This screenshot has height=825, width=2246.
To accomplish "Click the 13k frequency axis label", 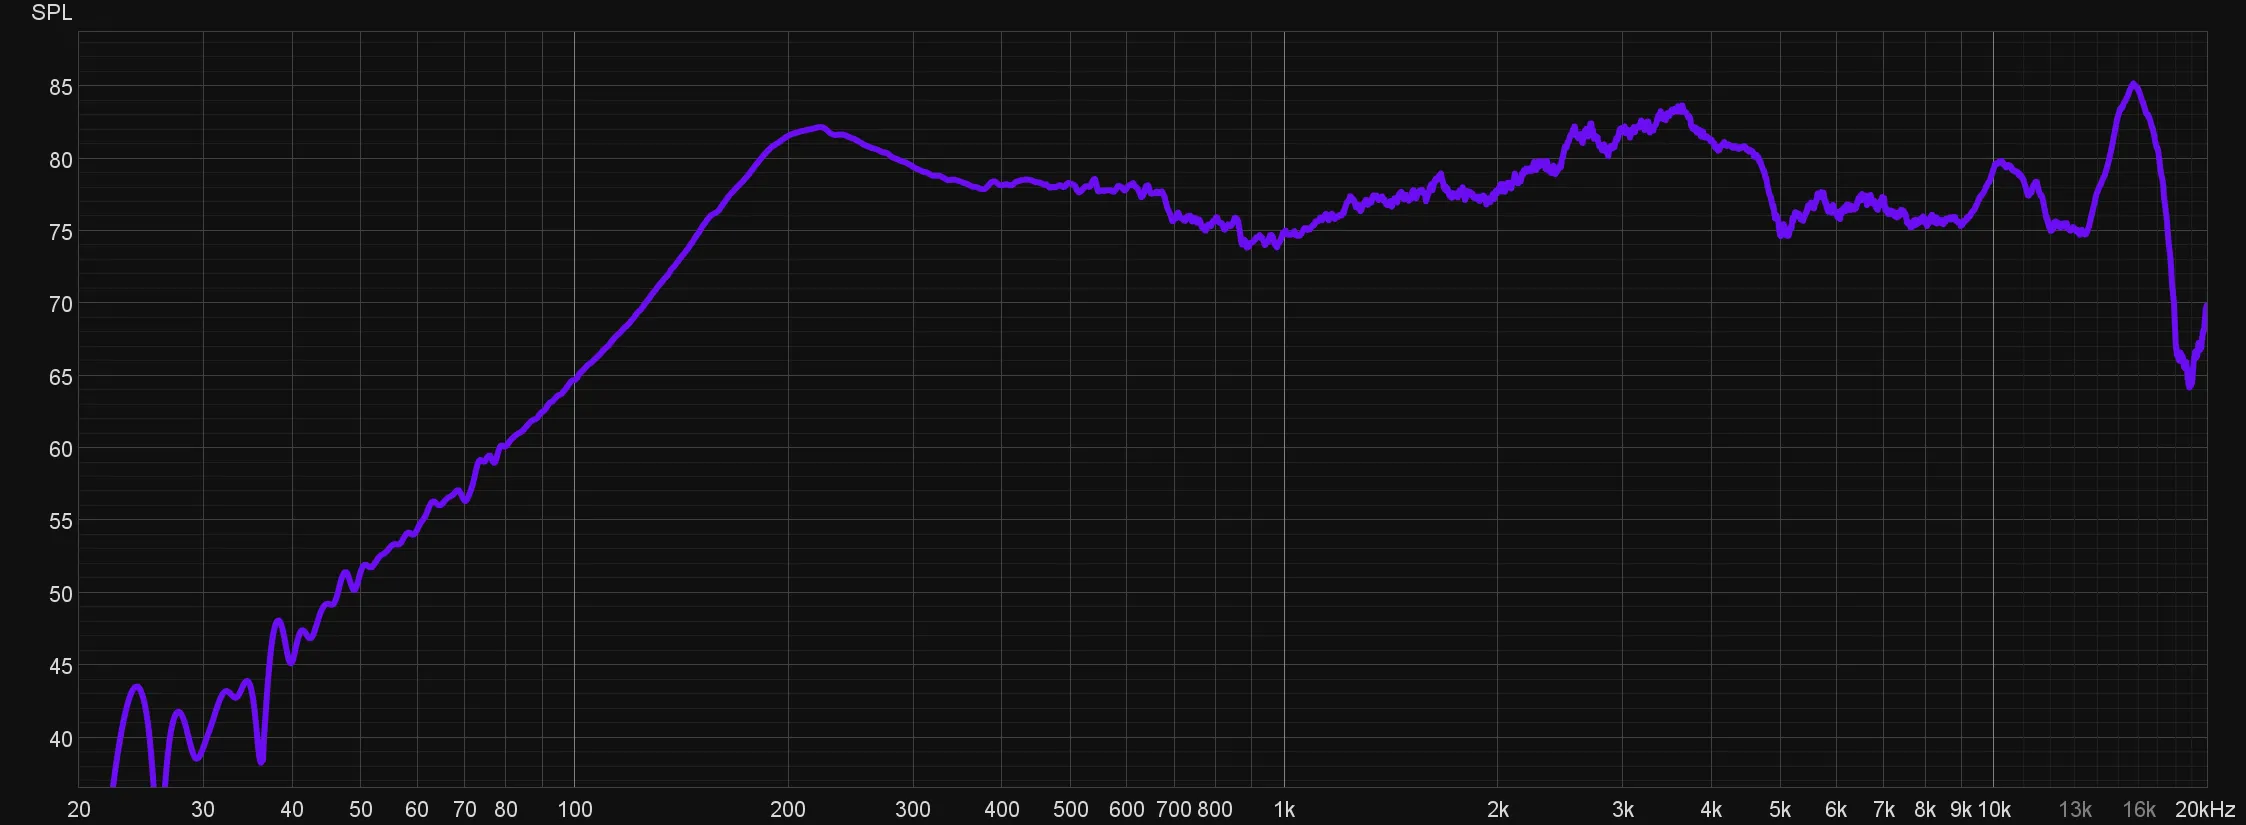I will [2075, 810].
